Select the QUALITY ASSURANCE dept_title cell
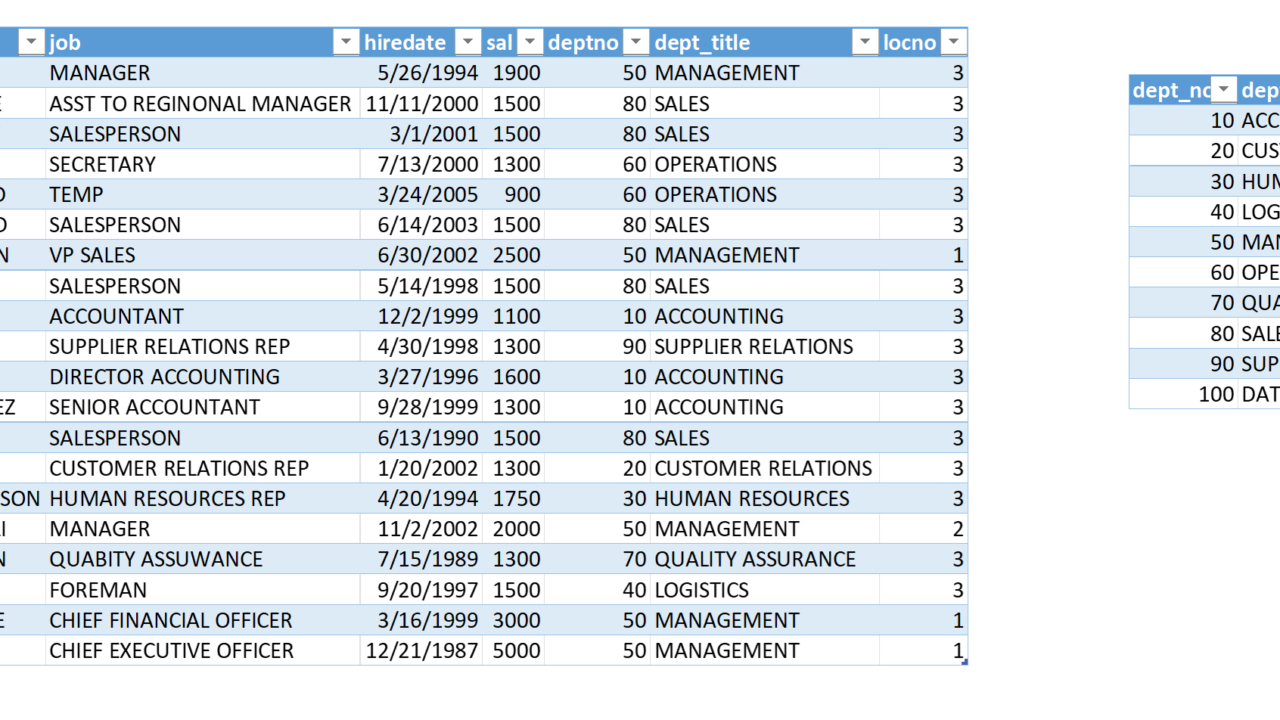Viewport: 1280px width, 720px height. (x=765, y=559)
